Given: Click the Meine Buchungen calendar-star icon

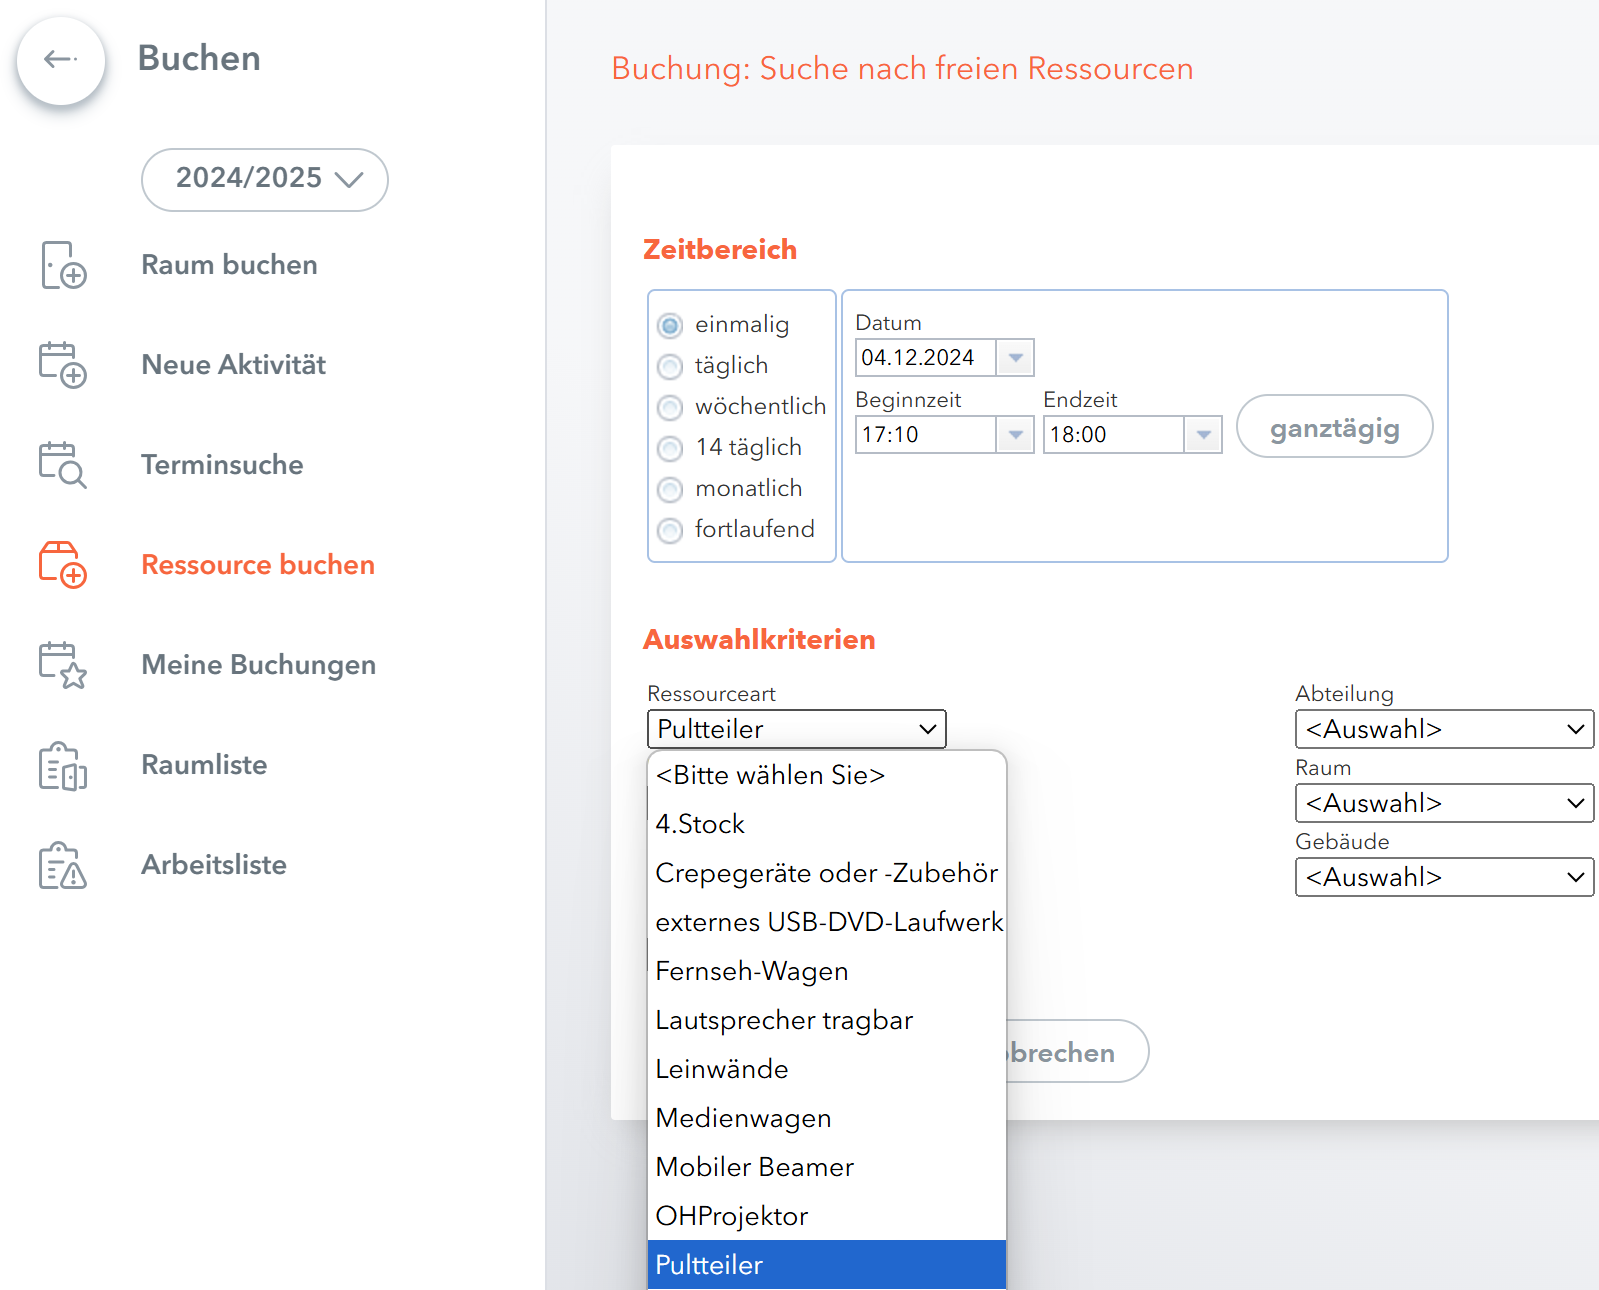Looking at the screenshot, I should pyautogui.click(x=63, y=665).
